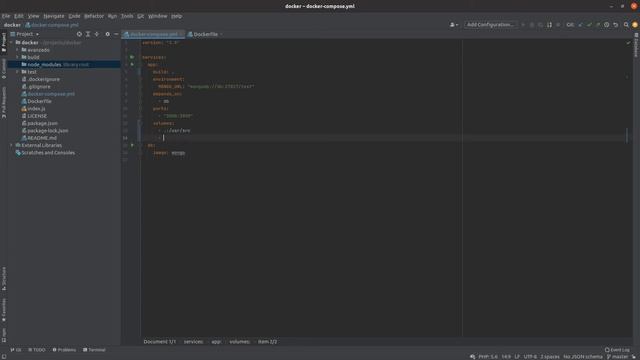The width and height of the screenshot is (640, 360).
Task: Click the Expand All icon in Project panel
Action: click(x=88, y=34)
